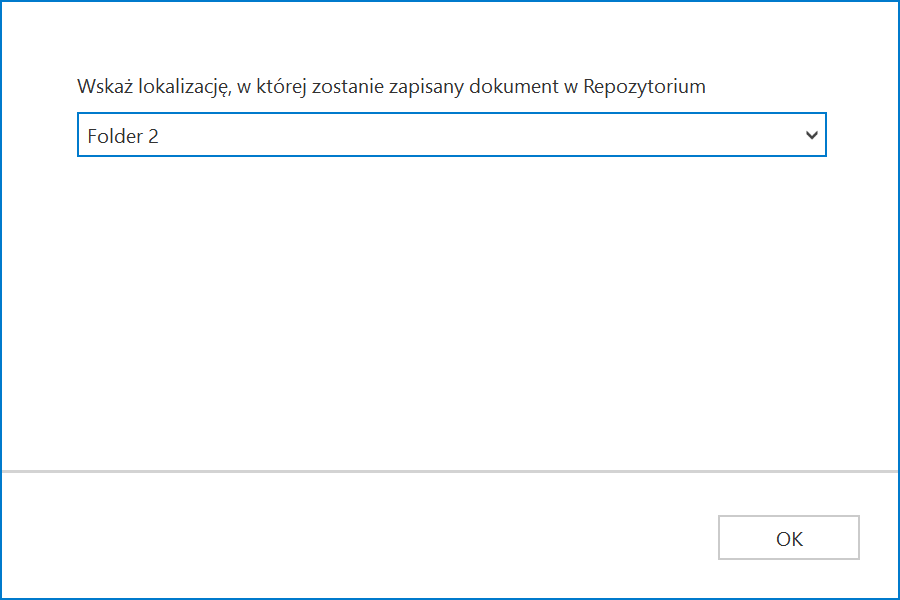
Task: Click the middle of the Folder 2 combo box
Action: click(x=452, y=134)
